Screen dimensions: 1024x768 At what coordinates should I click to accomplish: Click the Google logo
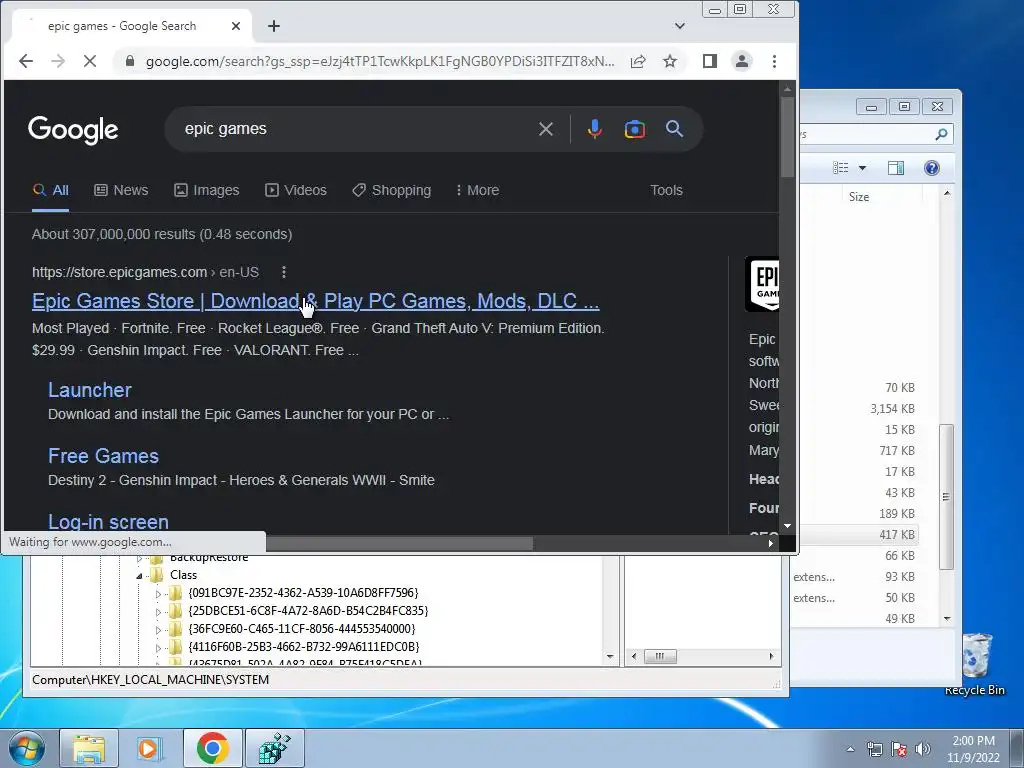[73, 130]
